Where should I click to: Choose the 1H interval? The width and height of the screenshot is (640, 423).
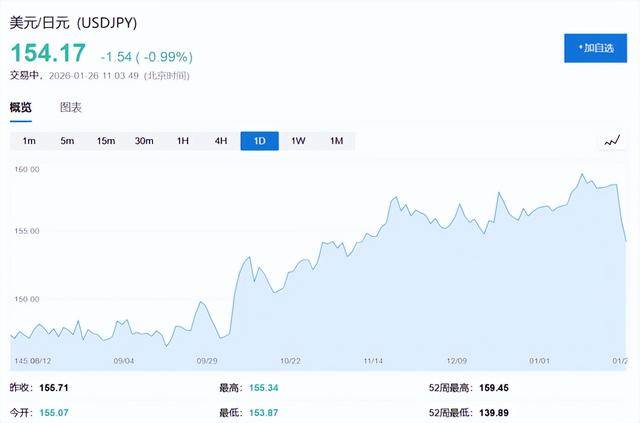pos(183,141)
